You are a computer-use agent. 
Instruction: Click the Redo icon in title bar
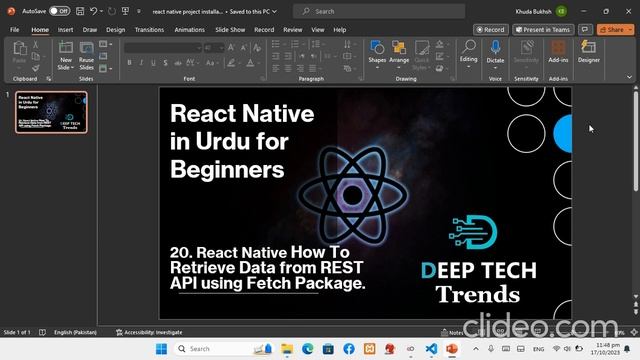[111, 11]
